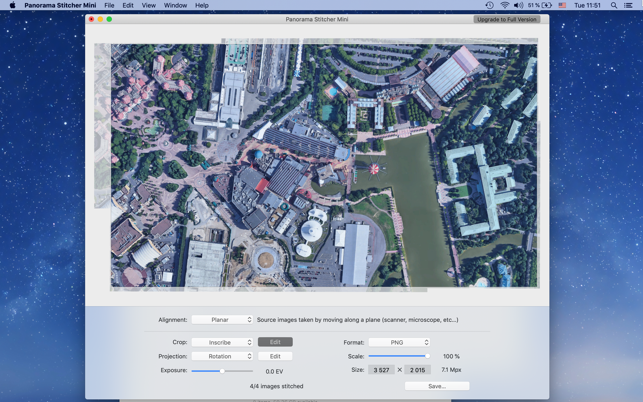The width and height of the screenshot is (643, 402).
Task: Open the Format dropdown set to PNG
Action: pyautogui.click(x=399, y=342)
